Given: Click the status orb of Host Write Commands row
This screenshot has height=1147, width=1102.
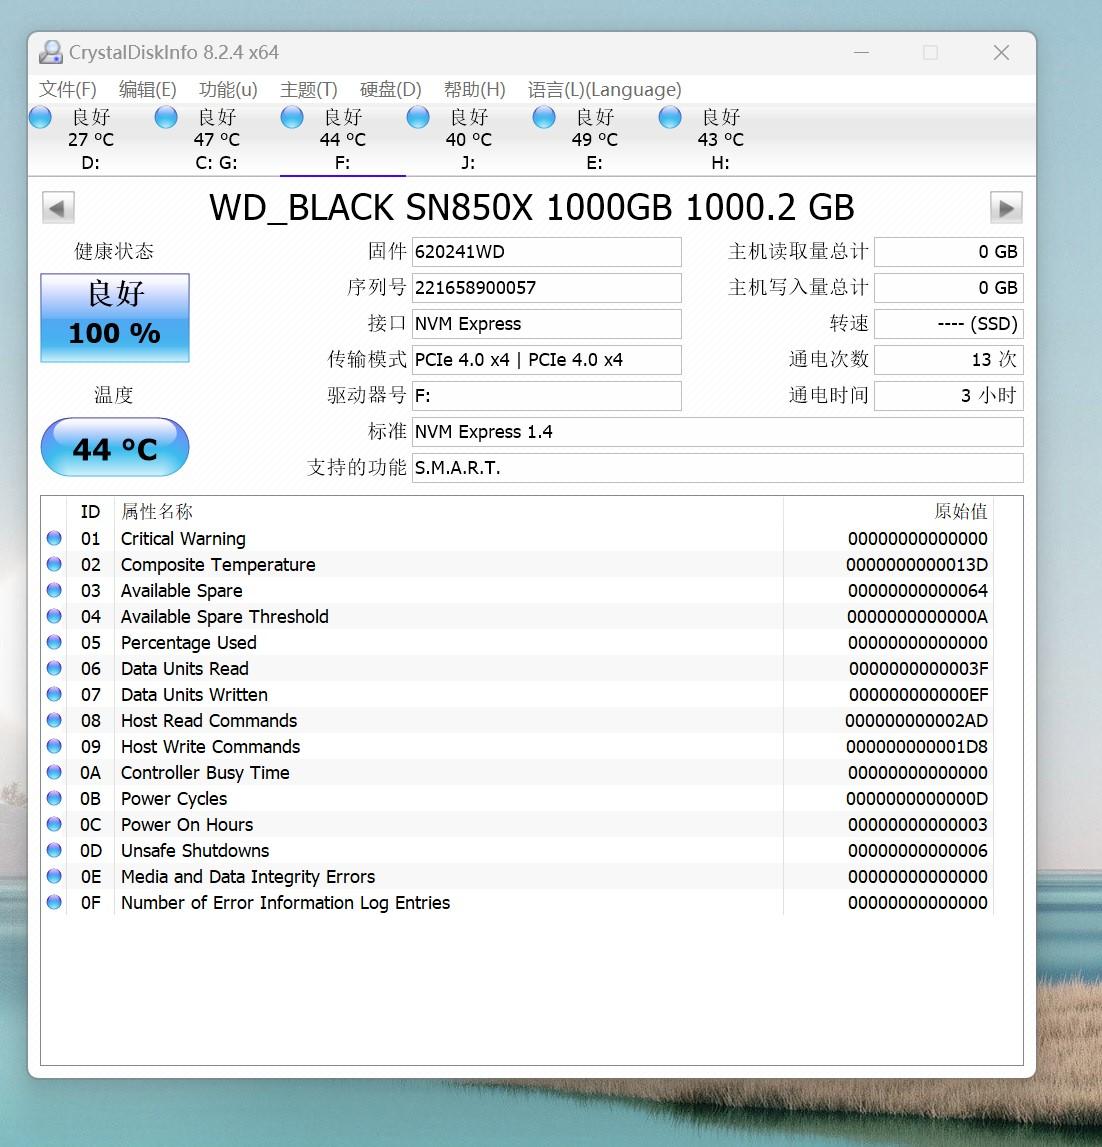Looking at the screenshot, I should point(54,746).
